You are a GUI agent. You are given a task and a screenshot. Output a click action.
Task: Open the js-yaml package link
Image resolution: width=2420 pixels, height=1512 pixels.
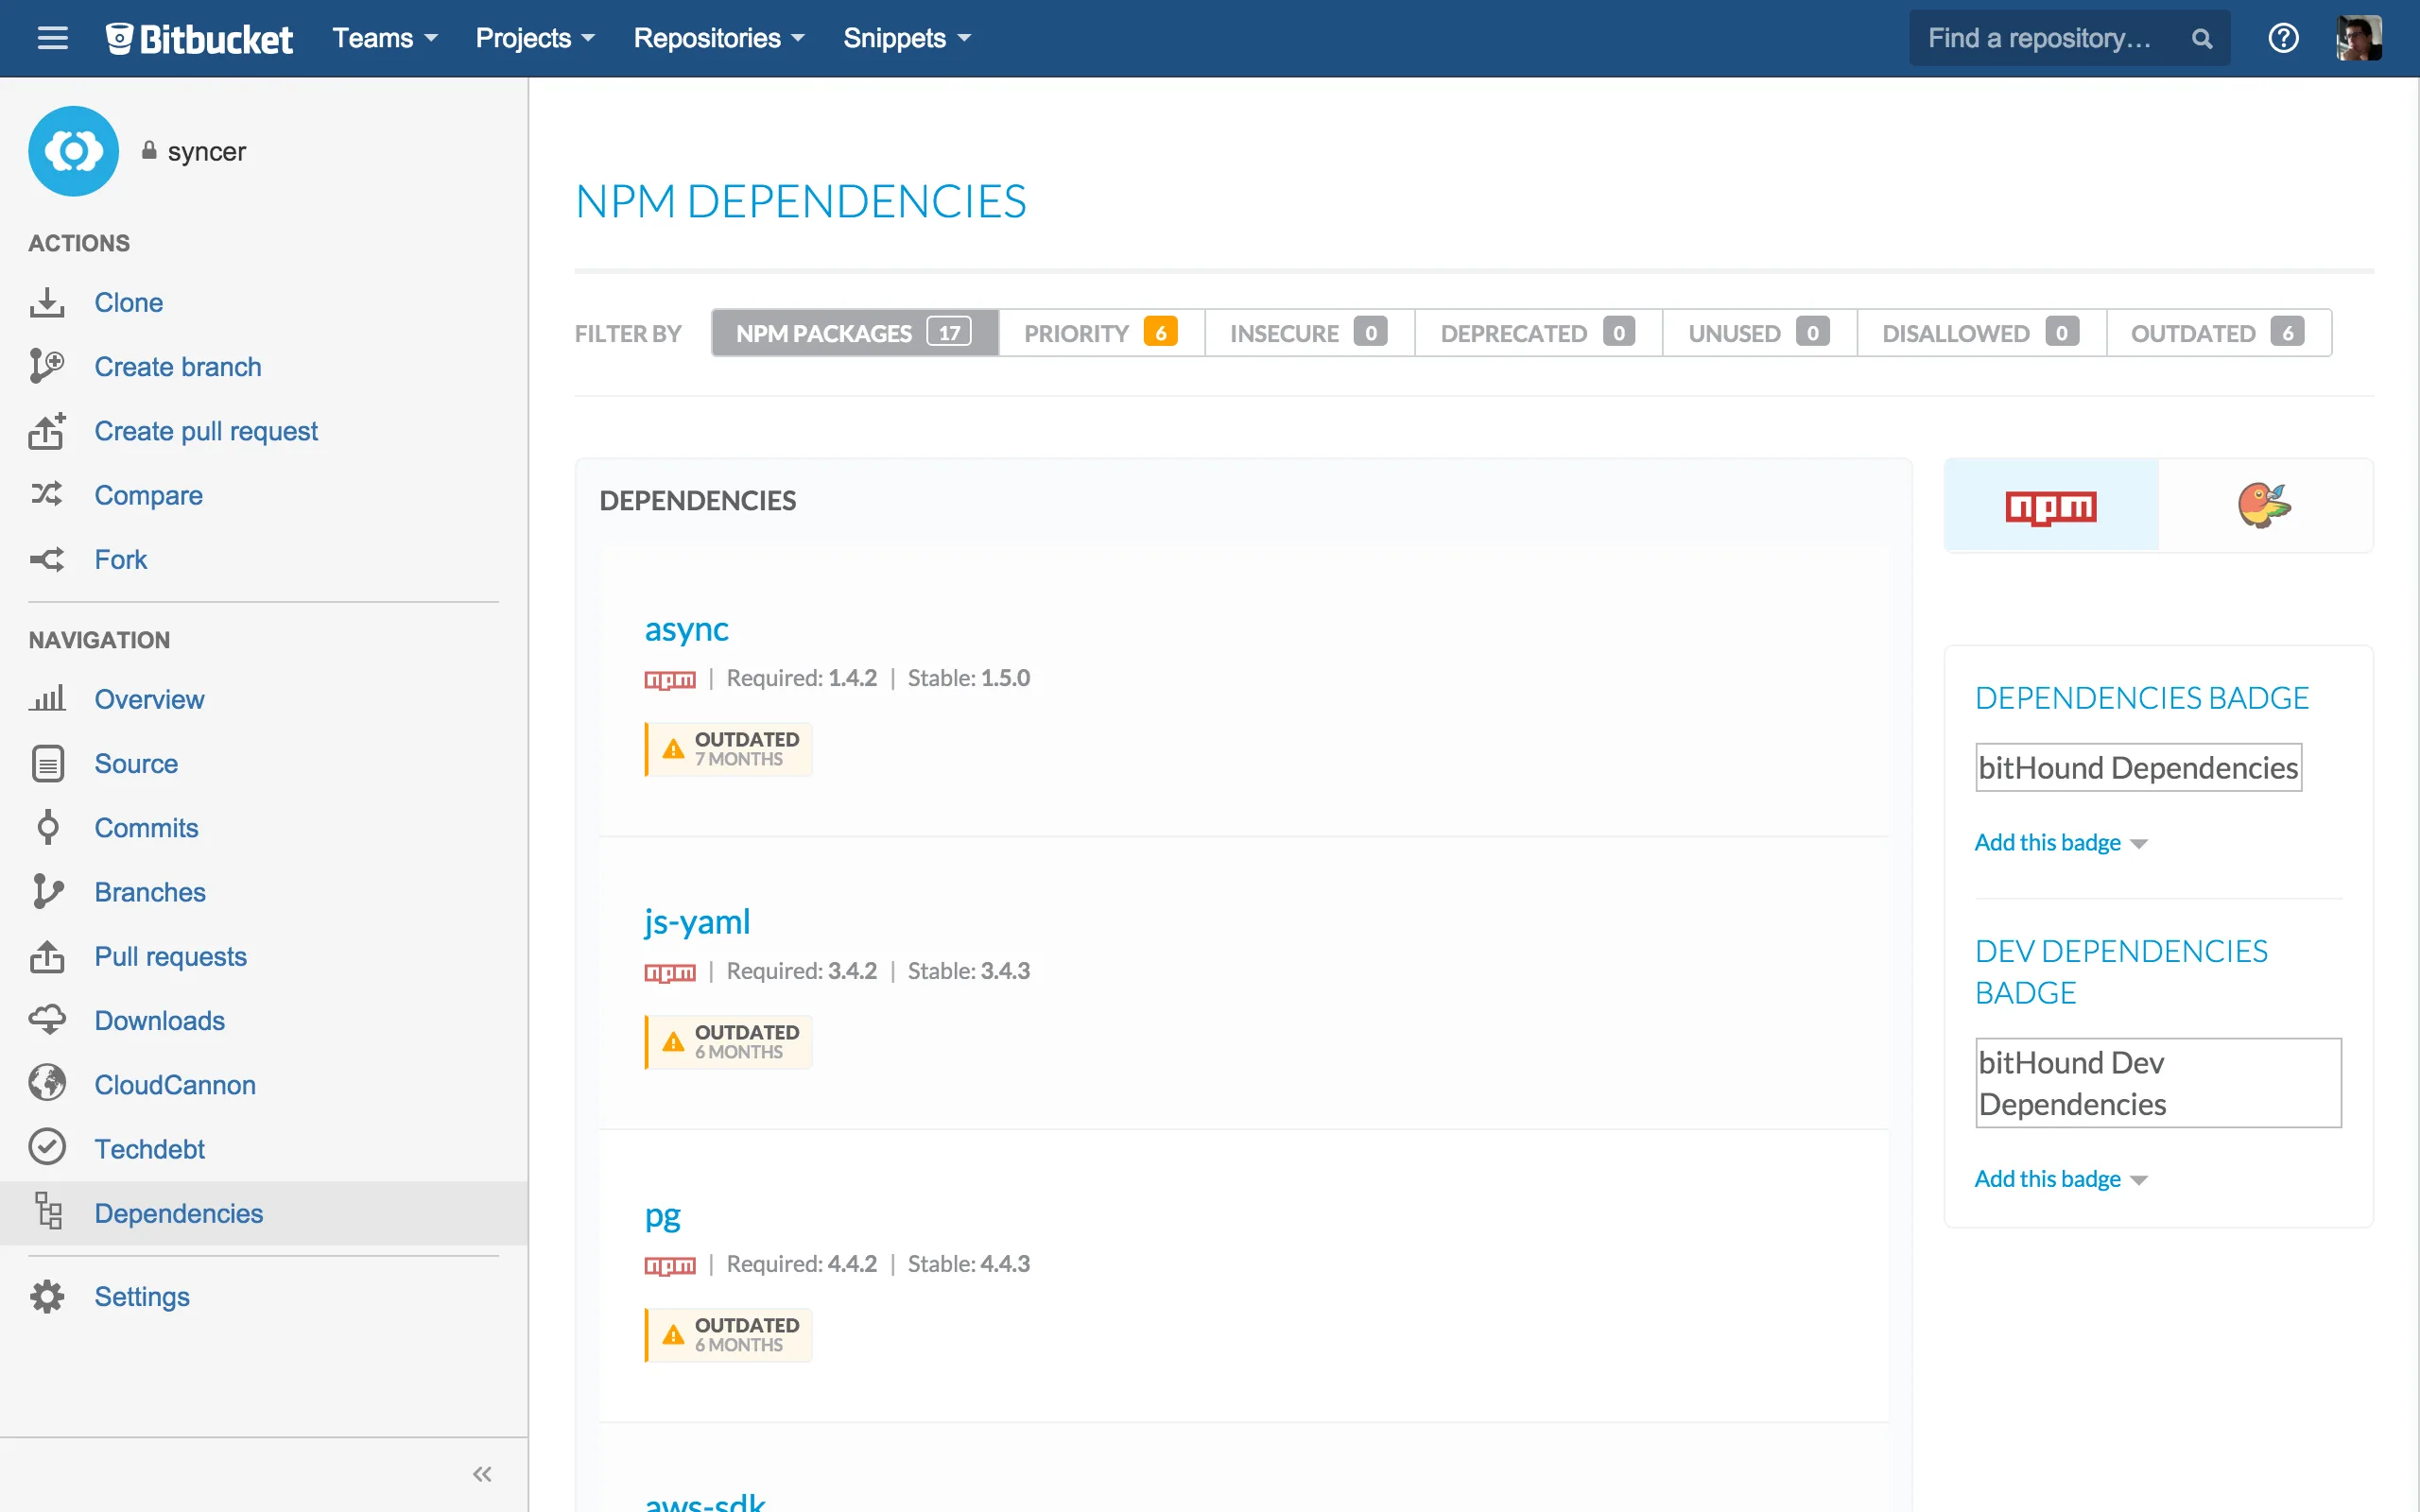pos(697,922)
